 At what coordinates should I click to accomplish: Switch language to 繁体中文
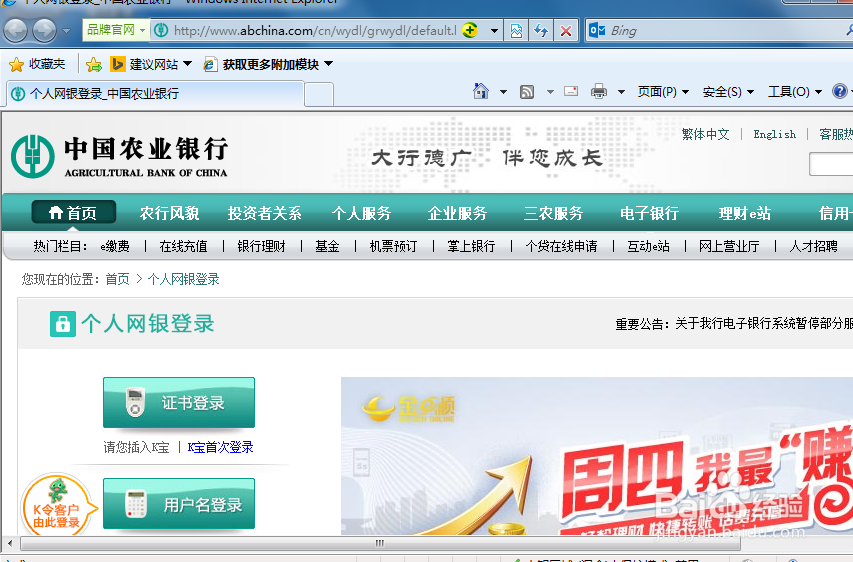pyautogui.click(x=705, y=134)
